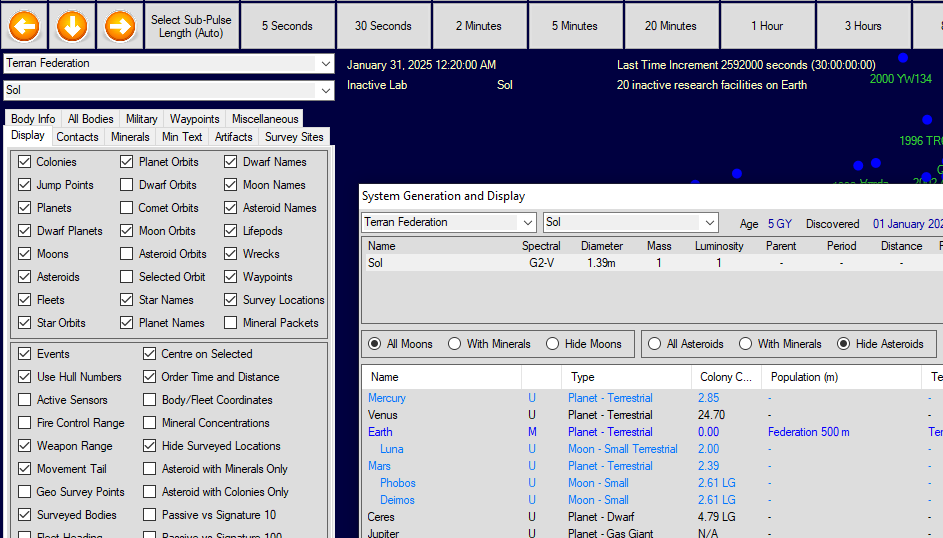Click the orange down arrow icon
This screenshot has height=538, width=943.
[x=72, y=26]
